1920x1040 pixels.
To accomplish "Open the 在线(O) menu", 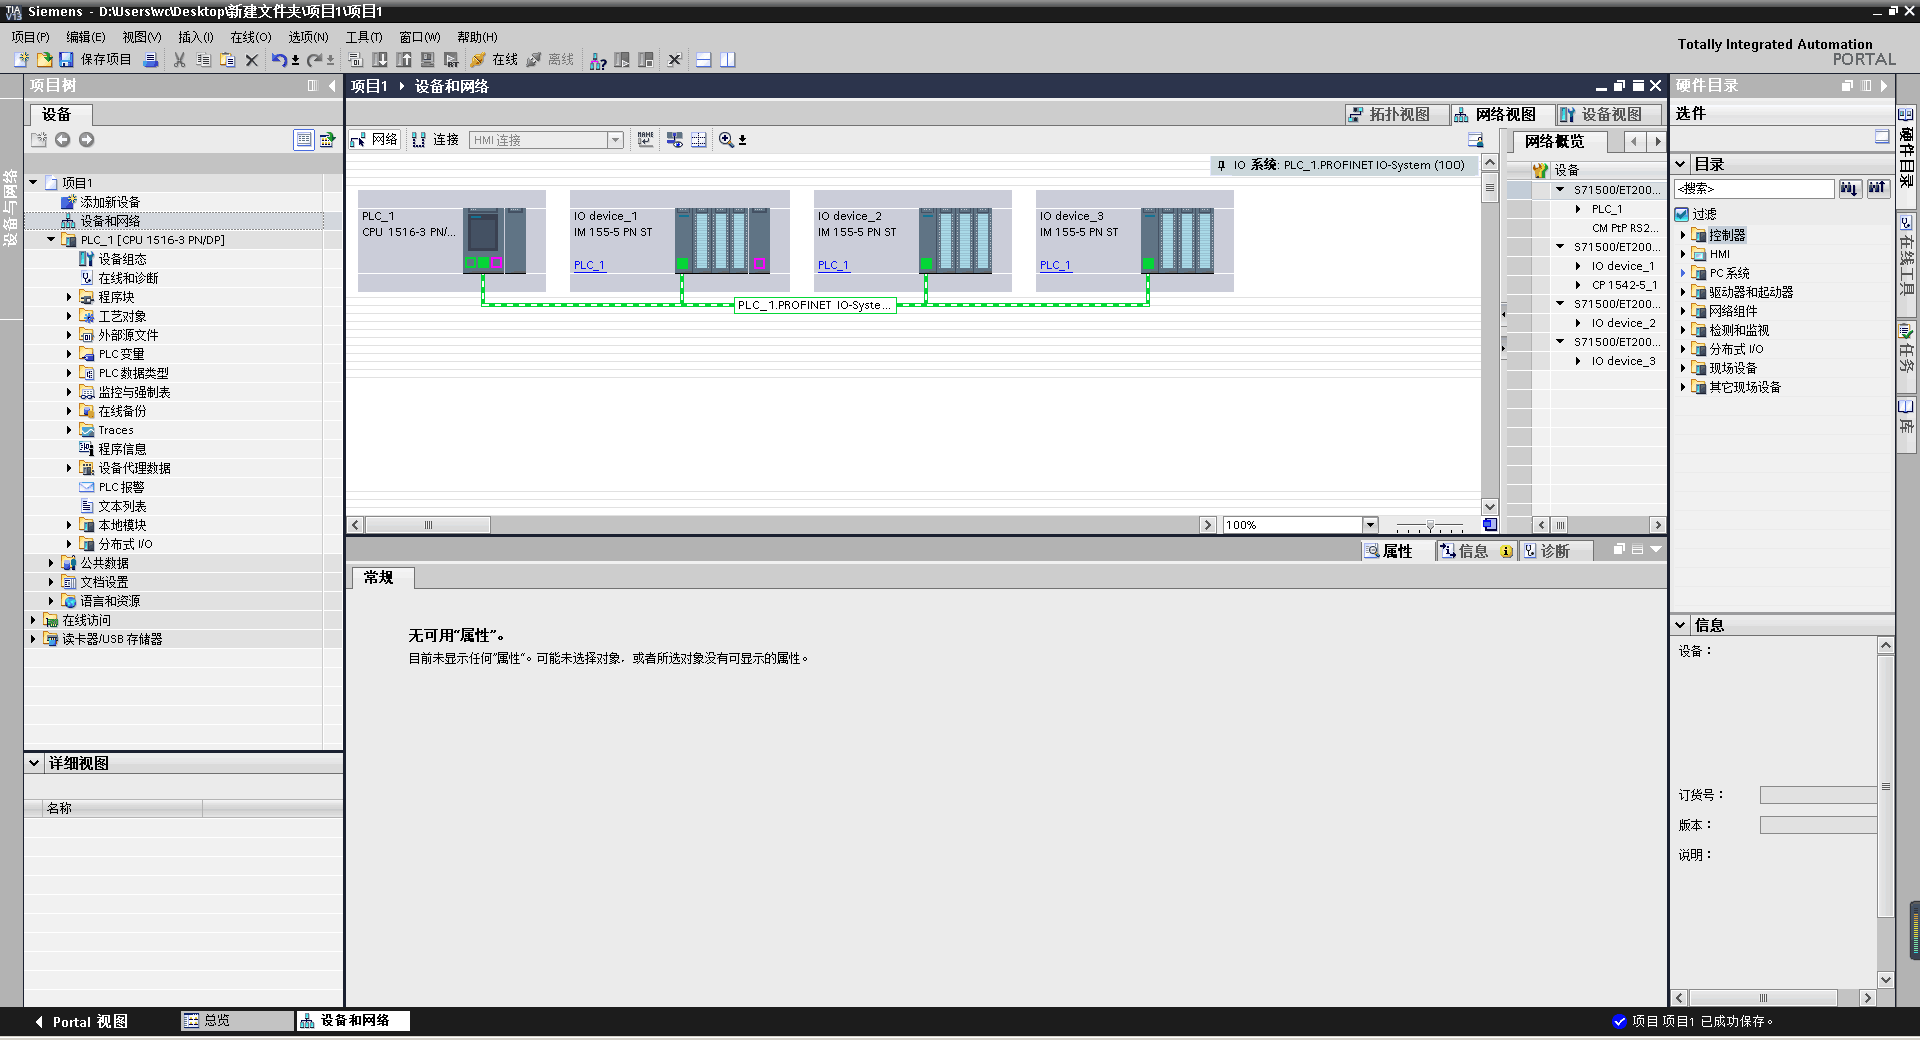I will [x=251, y=37].
